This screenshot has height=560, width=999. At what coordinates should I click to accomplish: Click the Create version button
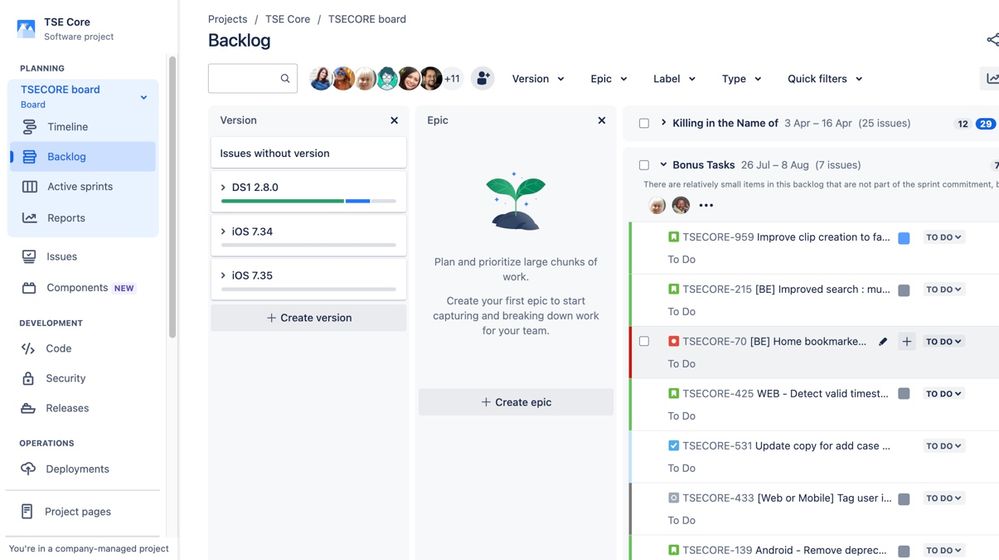click(308, 318)
